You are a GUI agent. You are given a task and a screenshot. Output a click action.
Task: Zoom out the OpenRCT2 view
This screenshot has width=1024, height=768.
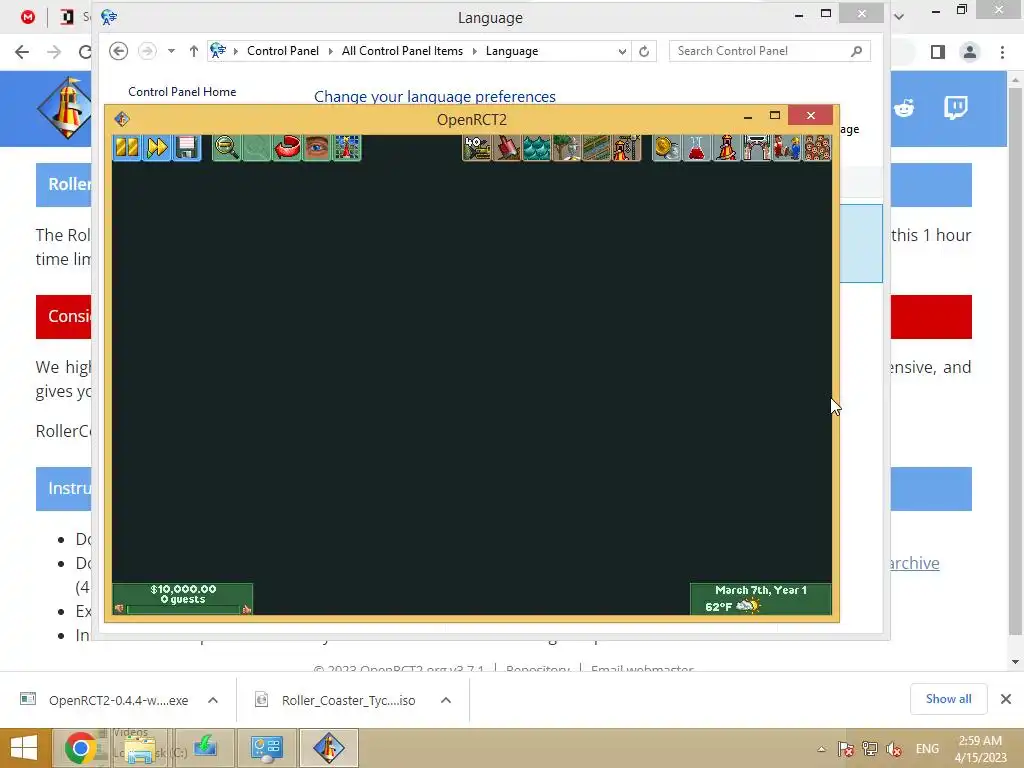(x=227, y=148)
